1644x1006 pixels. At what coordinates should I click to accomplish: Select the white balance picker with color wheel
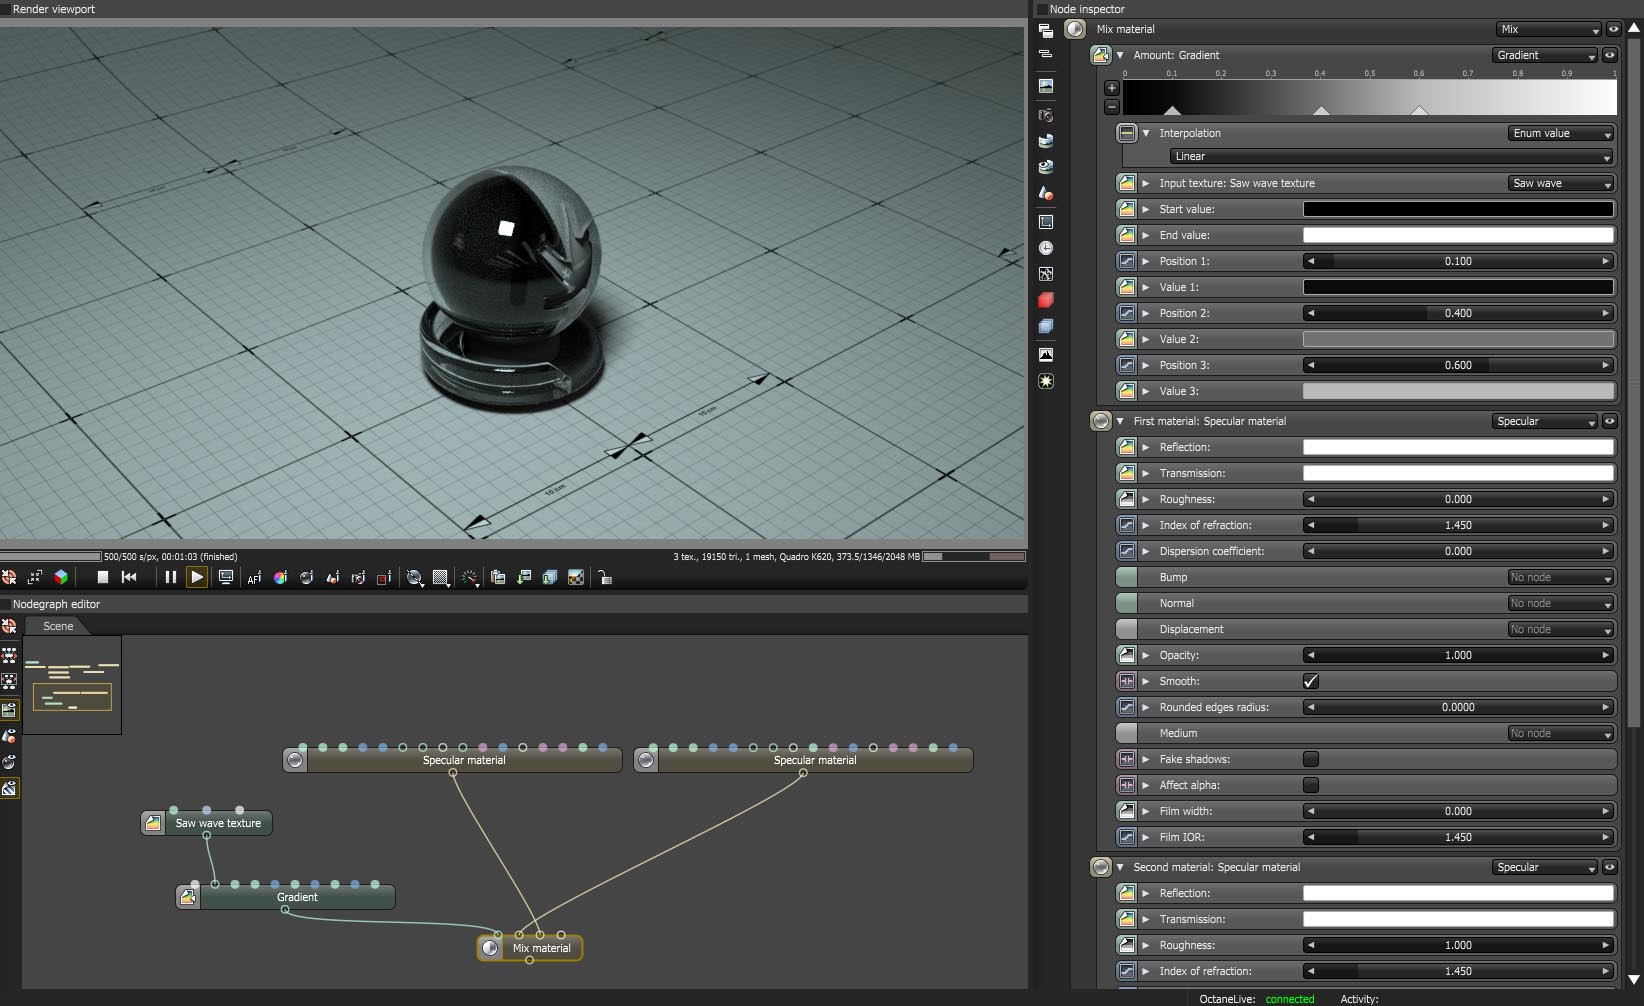280,577
